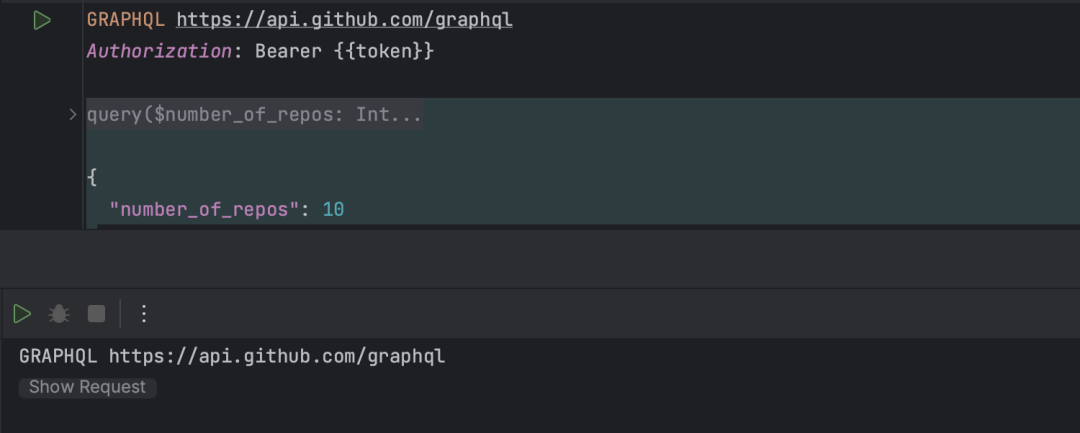Click the green Run icon in the tool window
This screenshot has height=433, width=1080.
[22, 314]
